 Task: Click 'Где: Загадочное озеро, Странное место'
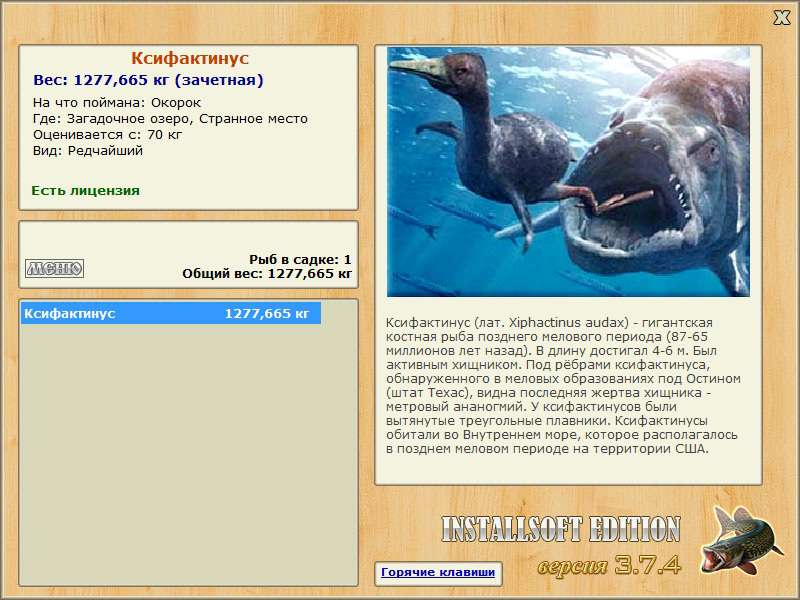click(x=170, y=119)
